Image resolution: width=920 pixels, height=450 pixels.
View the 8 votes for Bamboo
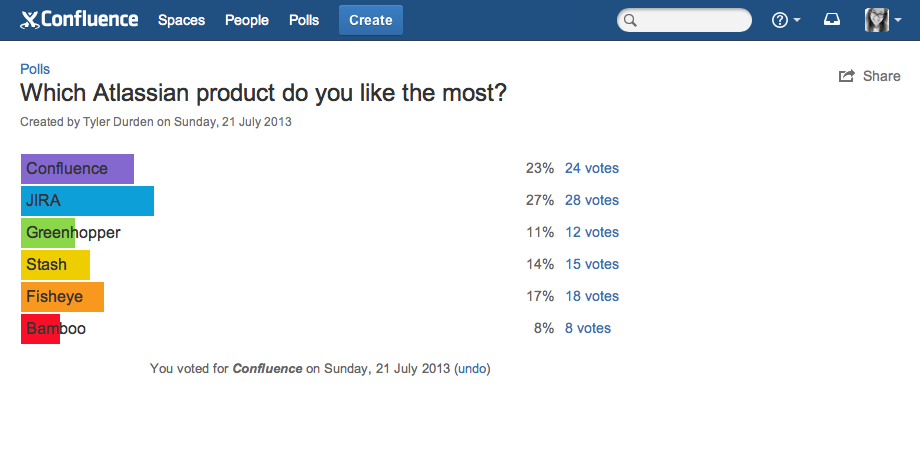(588, 328)
